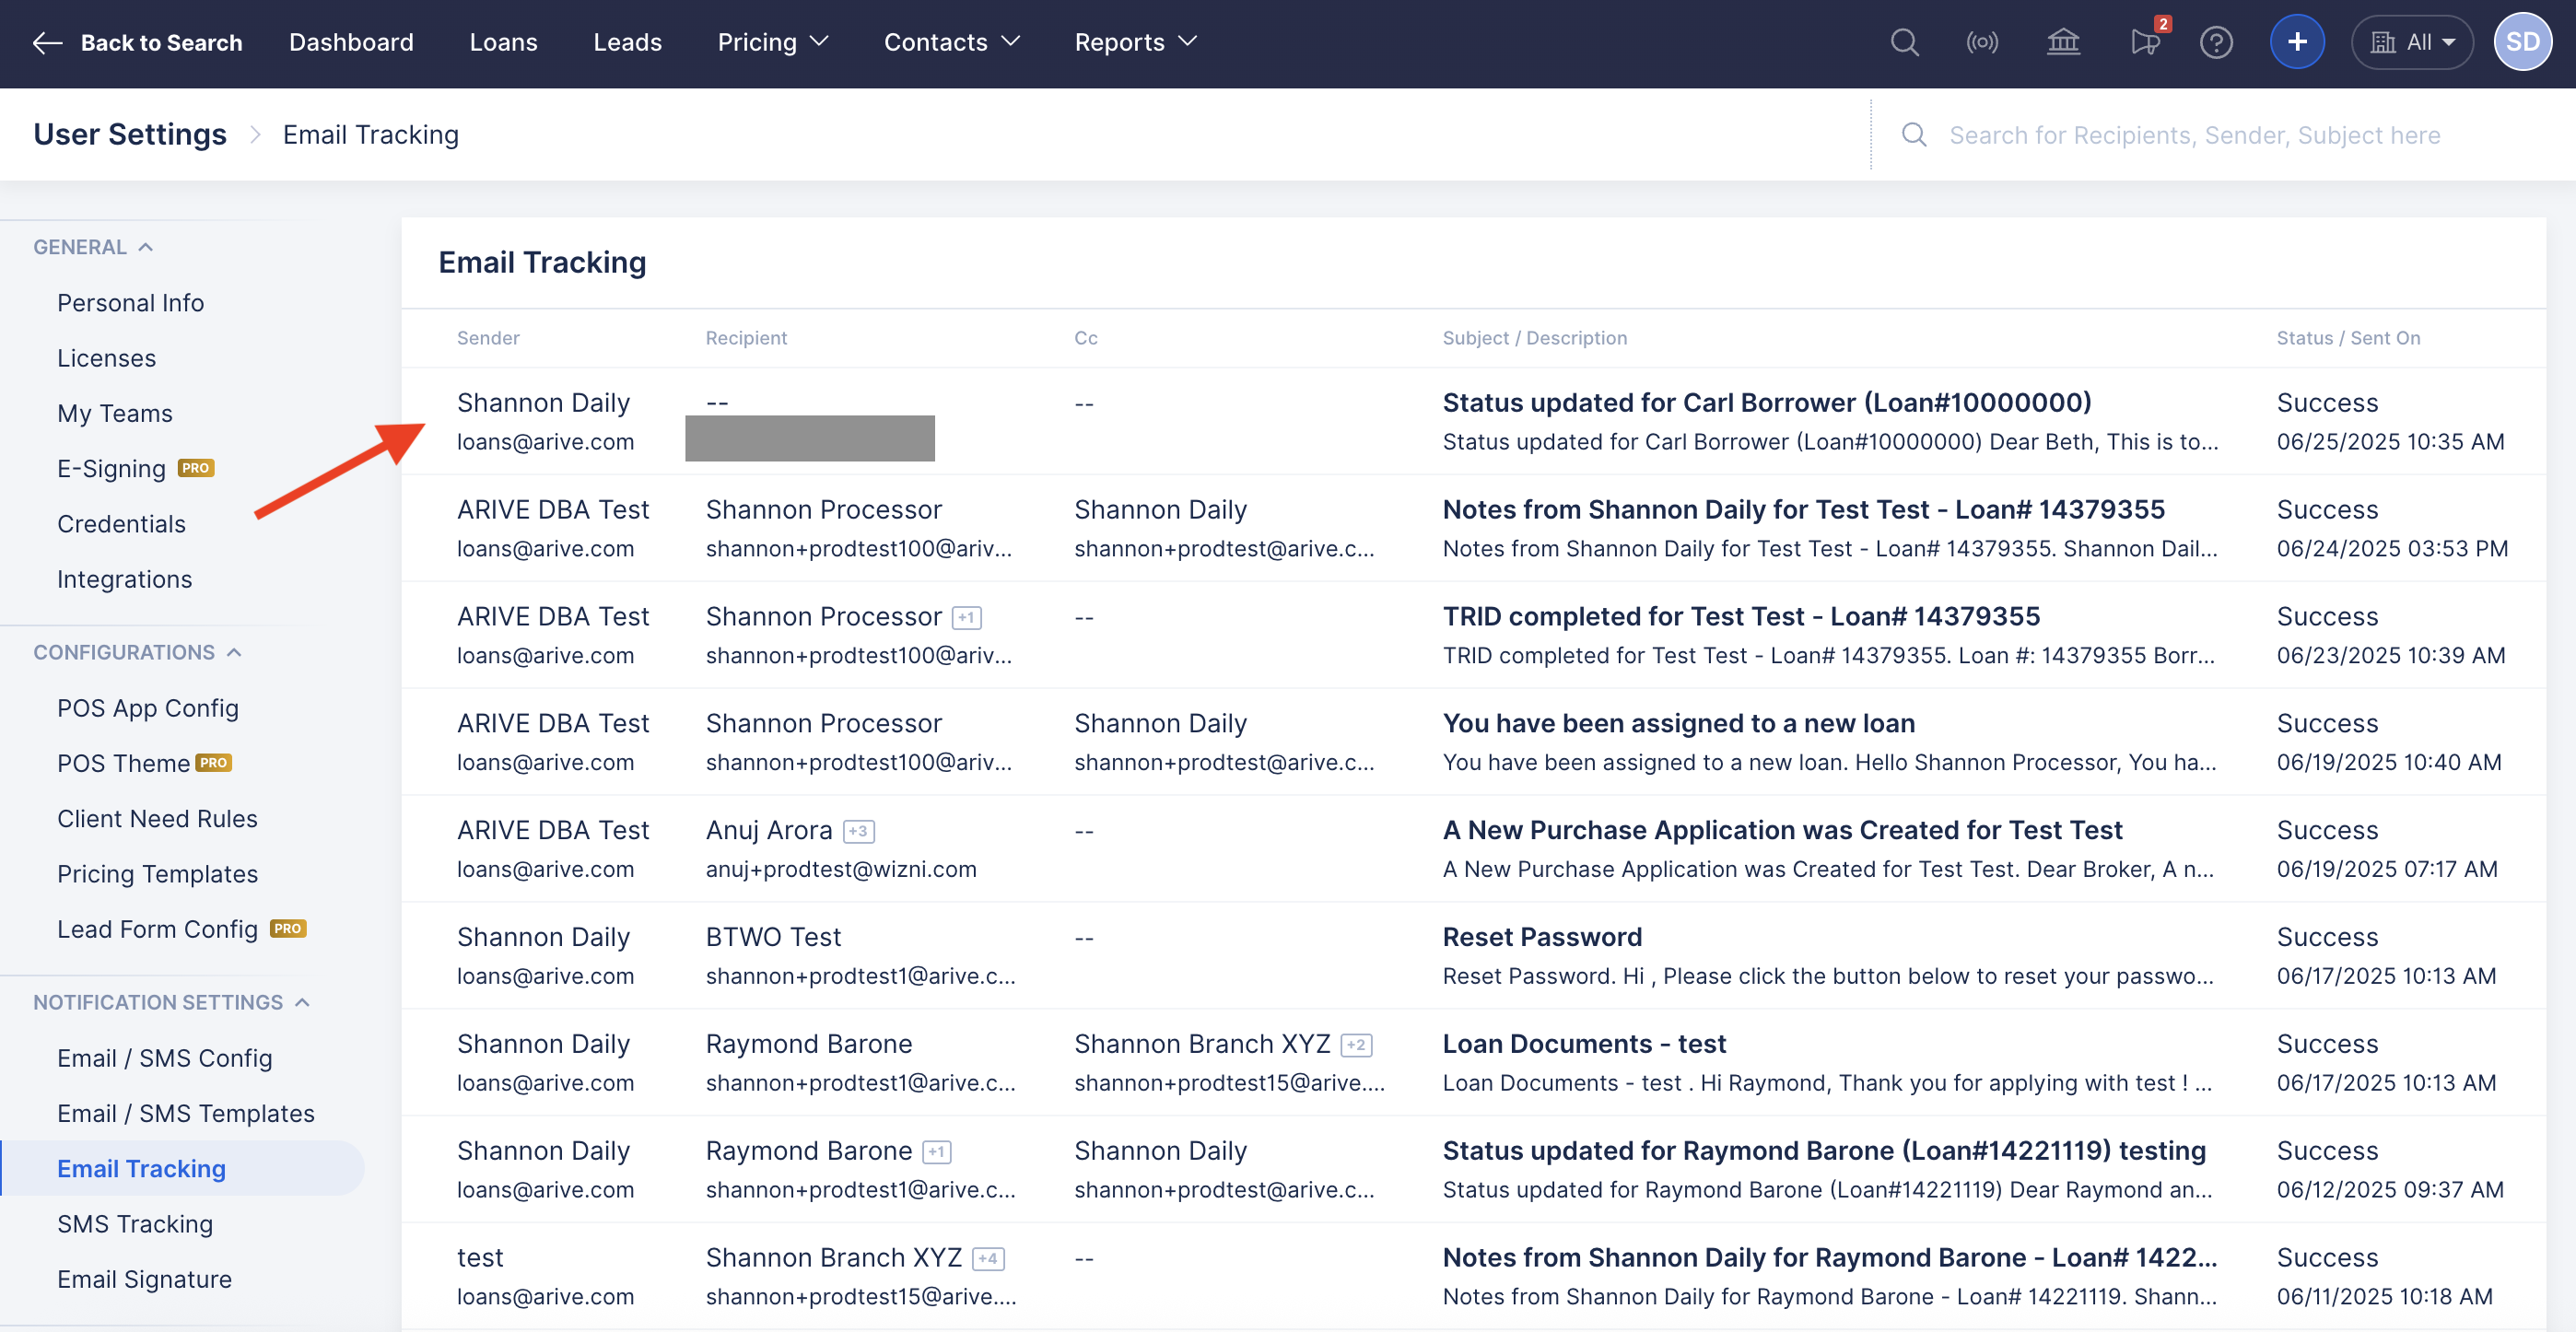Go to the Loans tab
Image resolution: width=2576 pixels, height=1332 pixels.
pyautogui.click(x=503, y=42)
